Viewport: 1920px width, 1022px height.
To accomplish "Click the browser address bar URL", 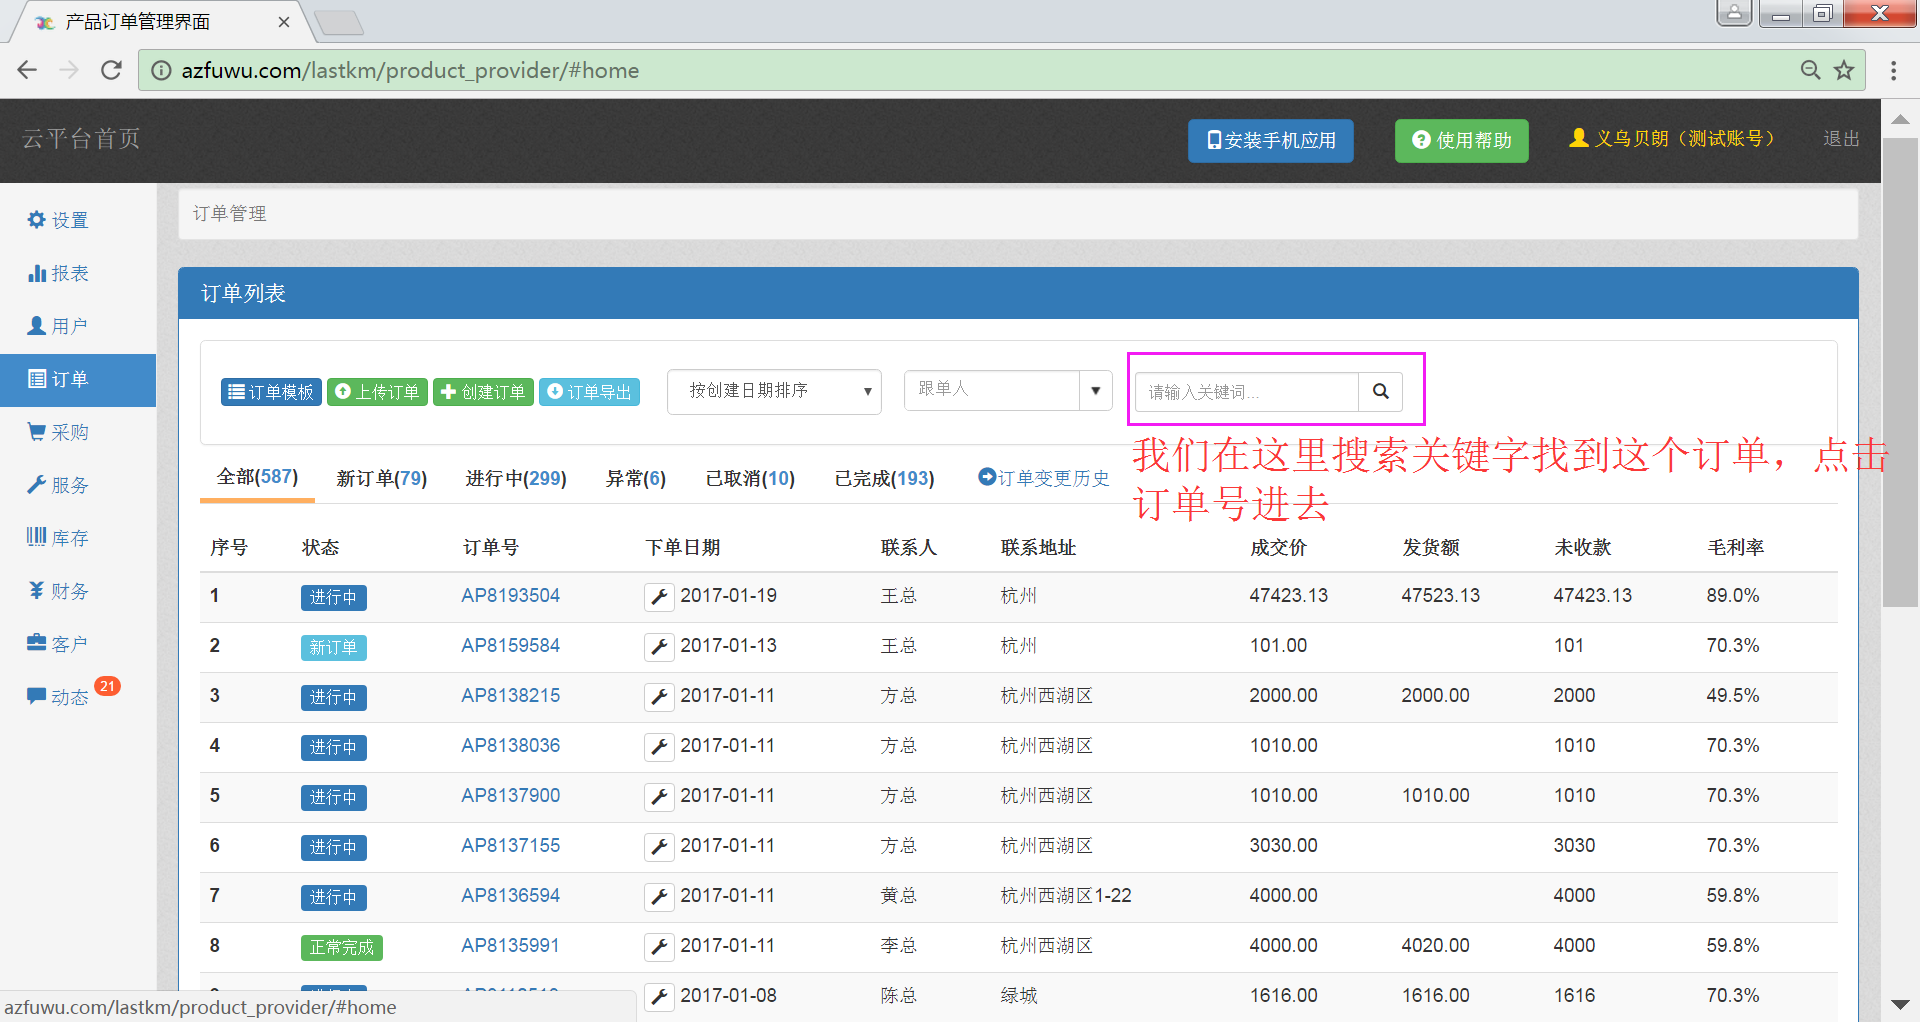I will tap(410, 70).
